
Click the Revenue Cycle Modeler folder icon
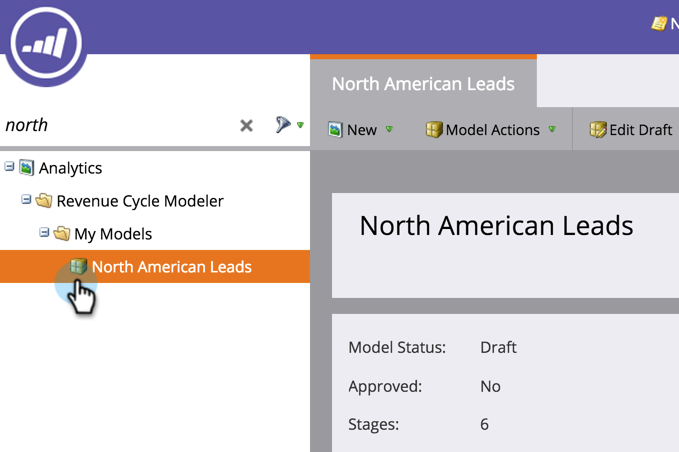coord(43,201)
